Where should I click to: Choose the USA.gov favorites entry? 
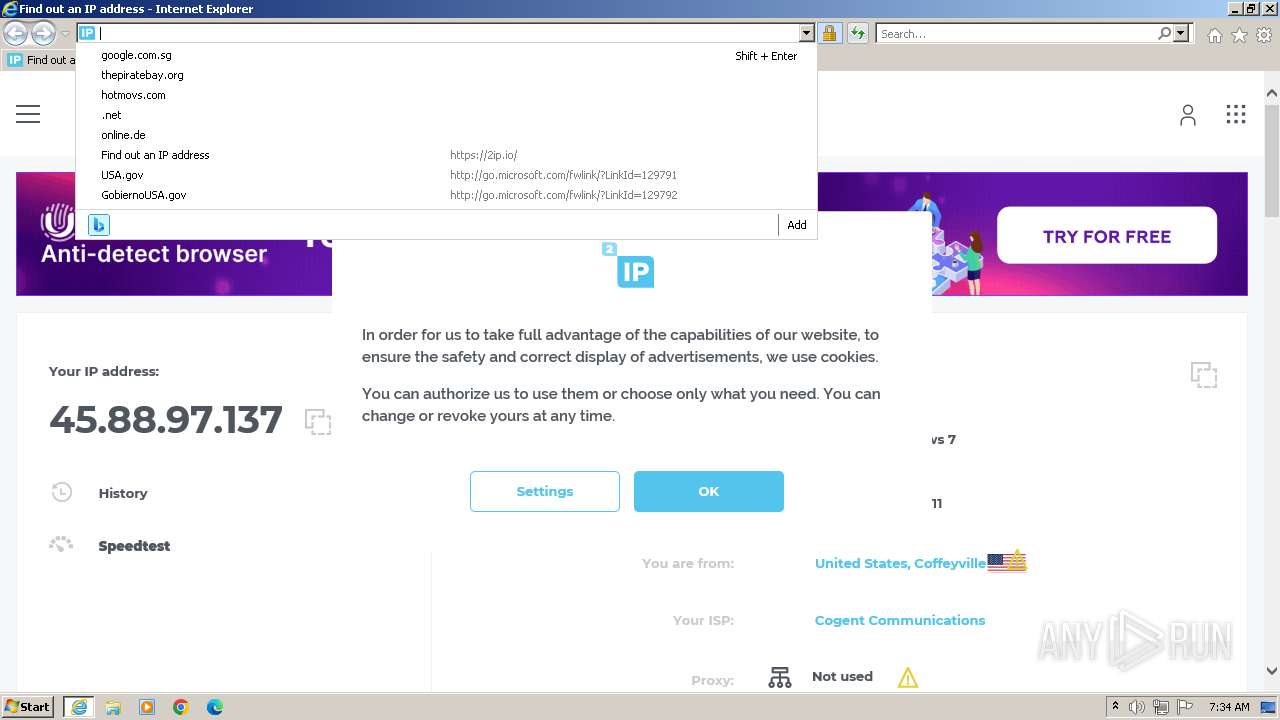(446, 175)
